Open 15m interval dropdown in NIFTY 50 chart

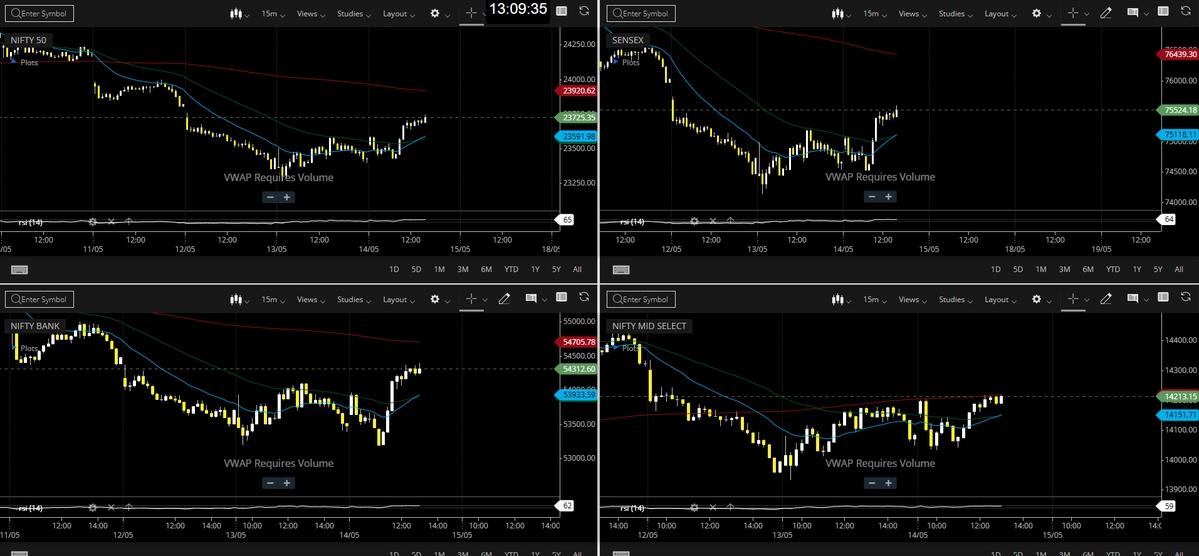pos(271,14)
